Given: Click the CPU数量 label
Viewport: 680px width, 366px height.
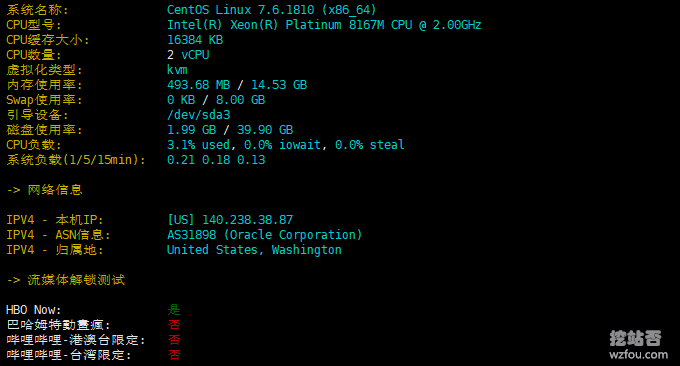Looking at the screenshot, I should [x=34, y=55].
